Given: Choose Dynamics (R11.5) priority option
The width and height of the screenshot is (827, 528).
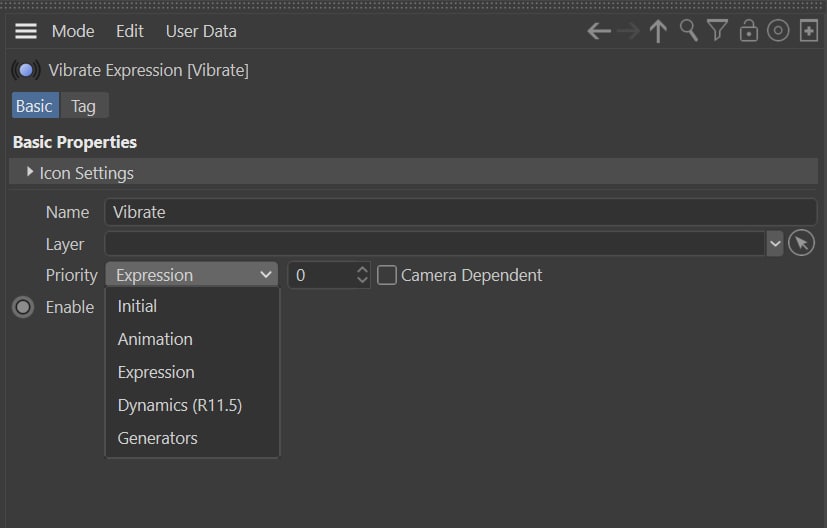Looking at the screenshot, I should click(x=179, y=405).
